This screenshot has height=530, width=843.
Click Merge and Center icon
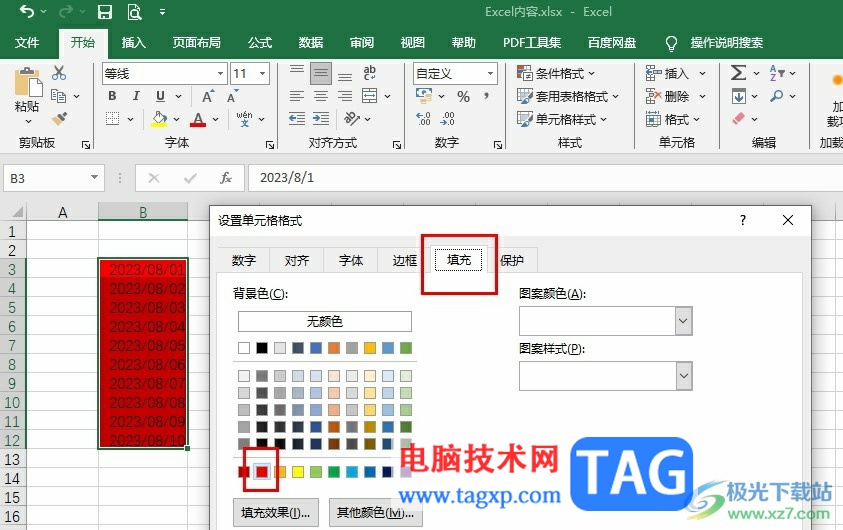pyautogui.click(x=369, y=96)
